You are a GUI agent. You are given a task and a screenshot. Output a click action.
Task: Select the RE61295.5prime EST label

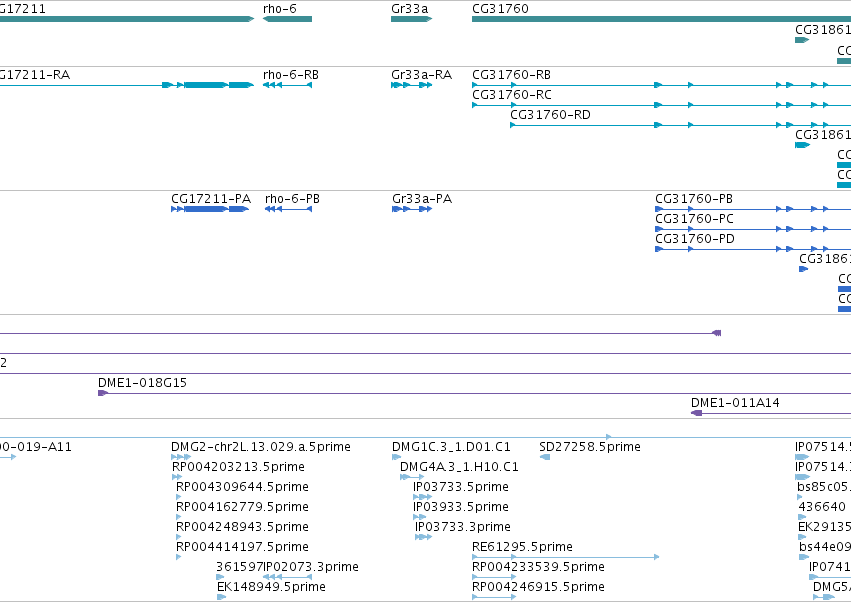click(x=522, y=548)
